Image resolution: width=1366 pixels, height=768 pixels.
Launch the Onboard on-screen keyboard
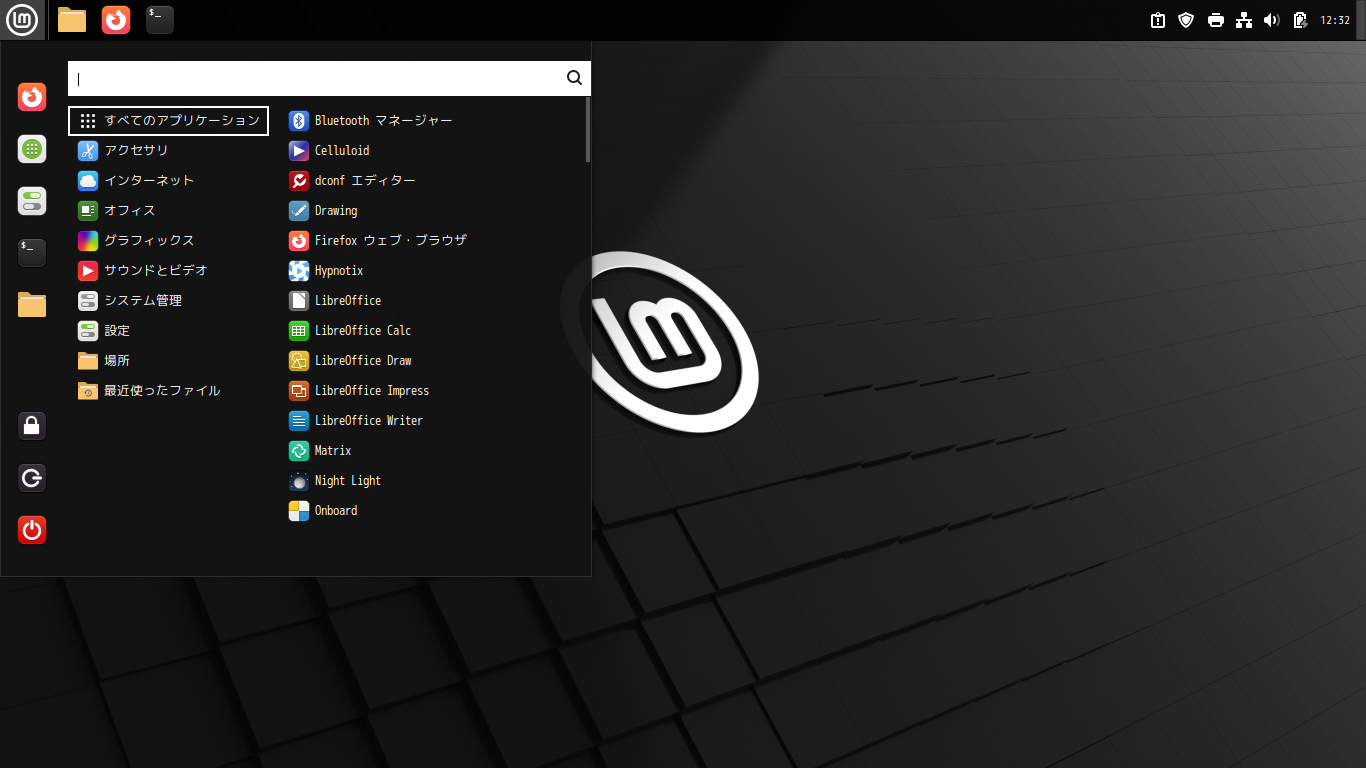tap(432, 510)
